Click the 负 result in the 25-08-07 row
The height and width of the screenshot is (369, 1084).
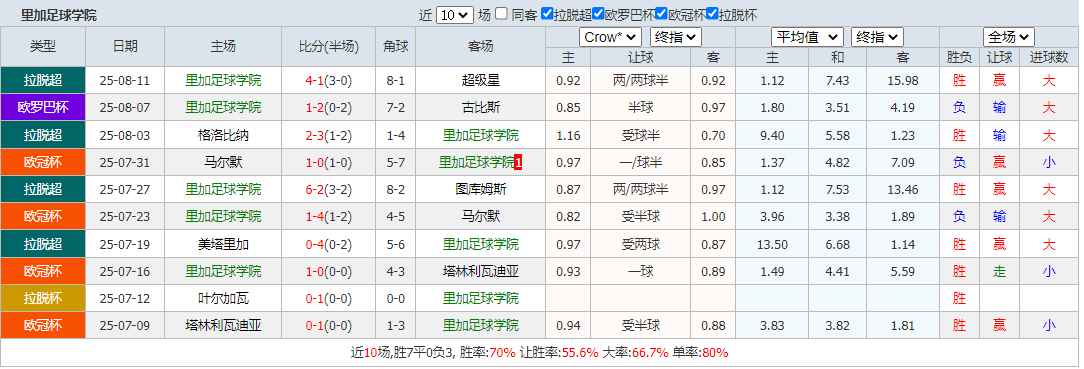click(959, 108)
